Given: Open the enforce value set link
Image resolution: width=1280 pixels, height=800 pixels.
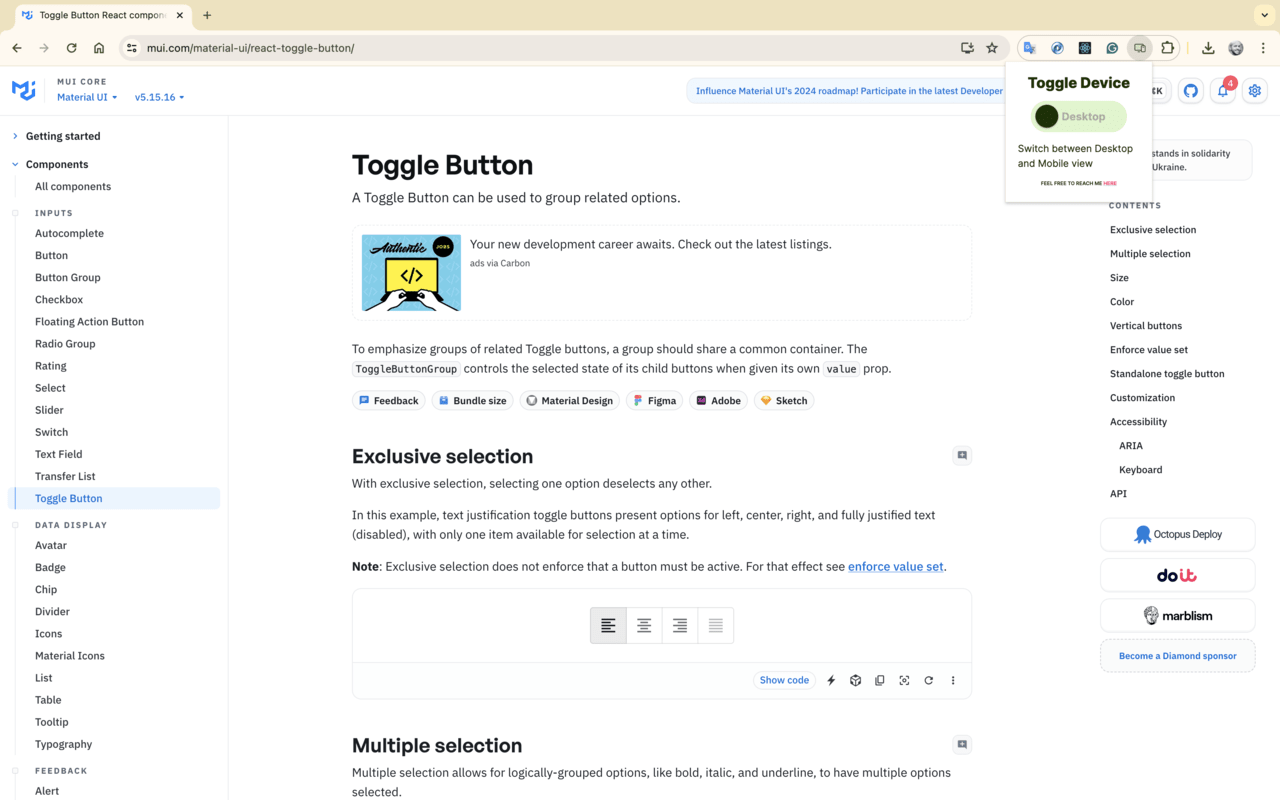Looking at the screenshot, I should (x=895, y=566).
